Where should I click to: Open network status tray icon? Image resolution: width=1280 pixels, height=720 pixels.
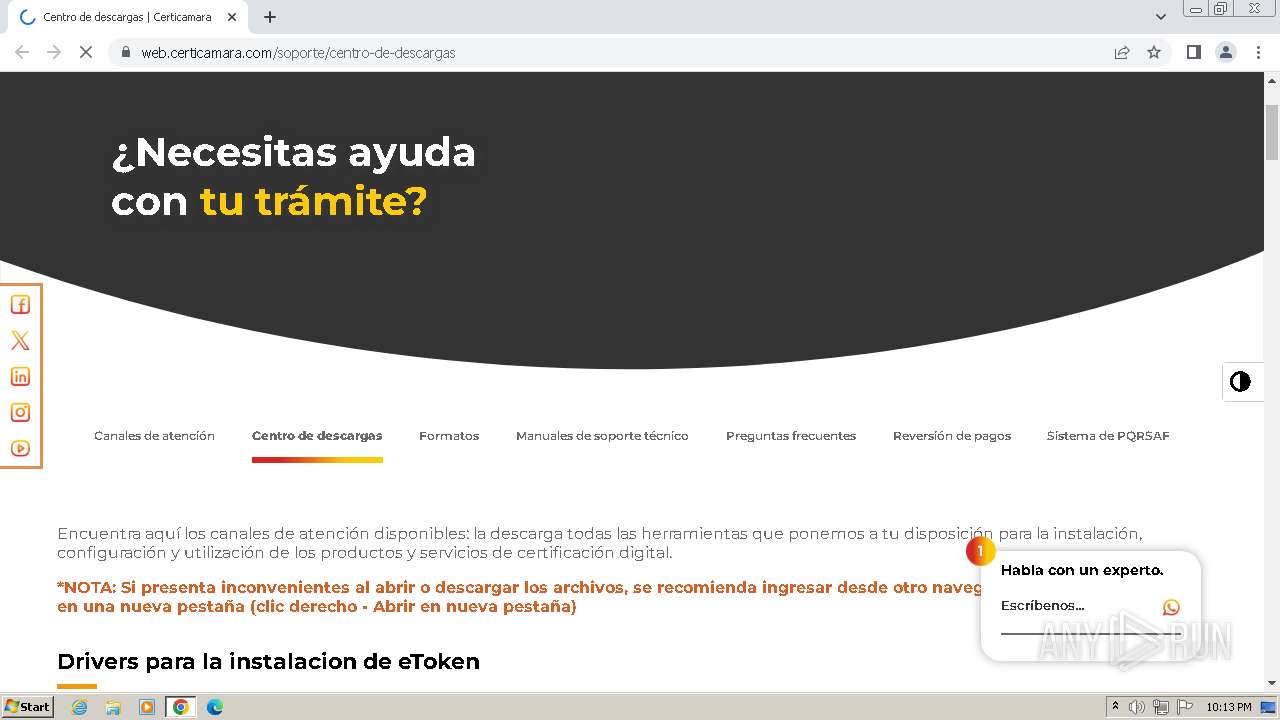(x=1161, y=707)
